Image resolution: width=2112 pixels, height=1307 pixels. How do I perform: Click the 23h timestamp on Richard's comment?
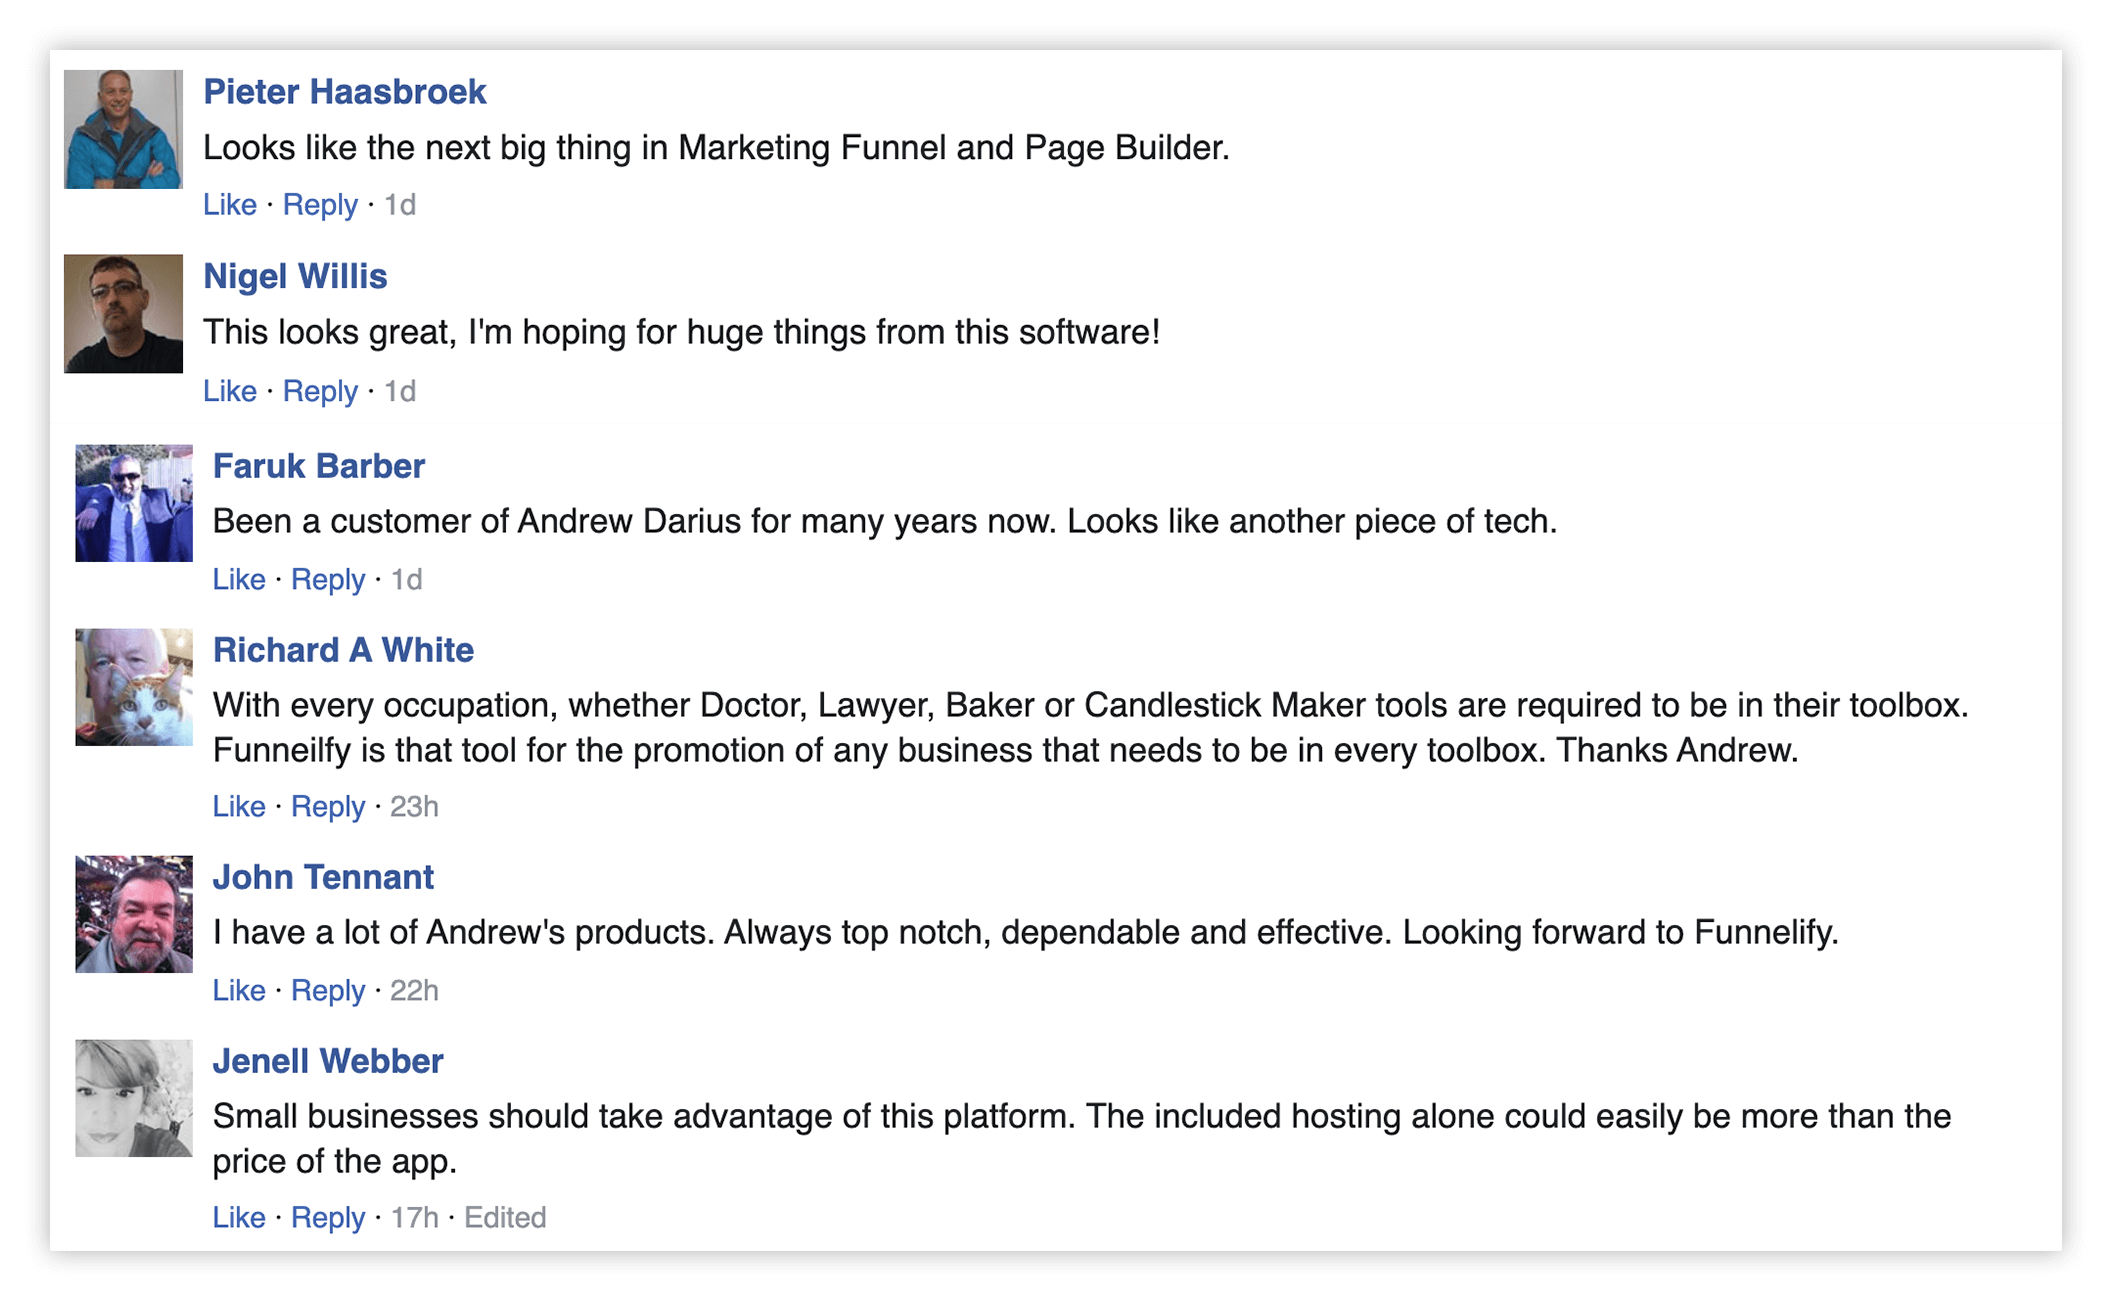(x=414, y=806)
